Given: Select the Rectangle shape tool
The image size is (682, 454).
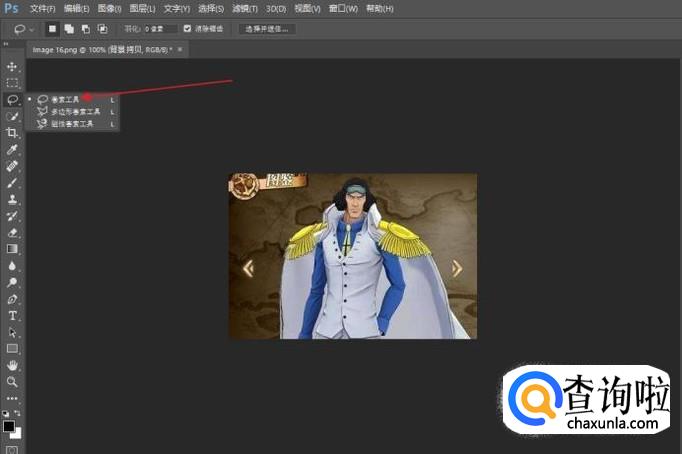Looking at the screenshot, I should coord(12,349).
